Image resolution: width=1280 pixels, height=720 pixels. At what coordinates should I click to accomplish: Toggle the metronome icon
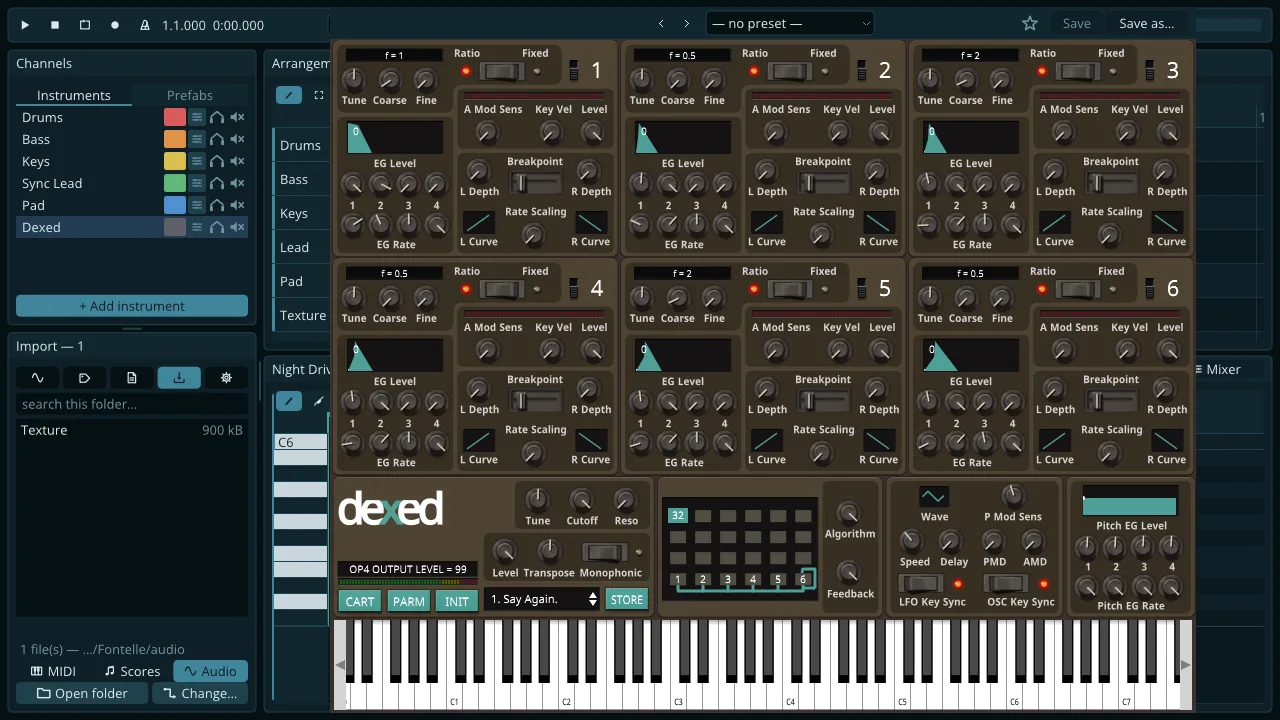tap(145, 25)
